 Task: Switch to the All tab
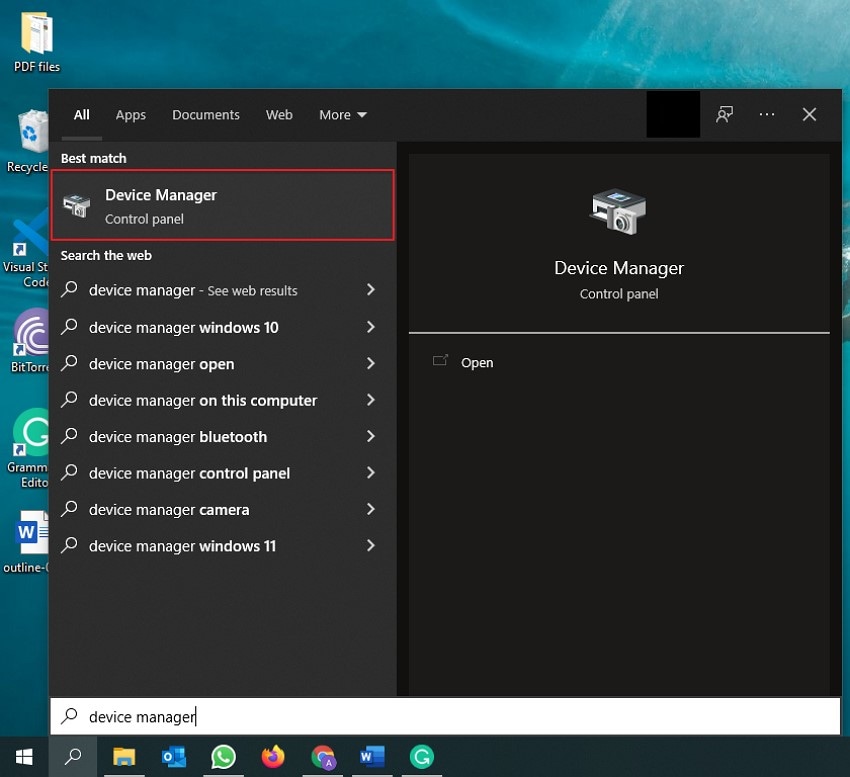81,114
